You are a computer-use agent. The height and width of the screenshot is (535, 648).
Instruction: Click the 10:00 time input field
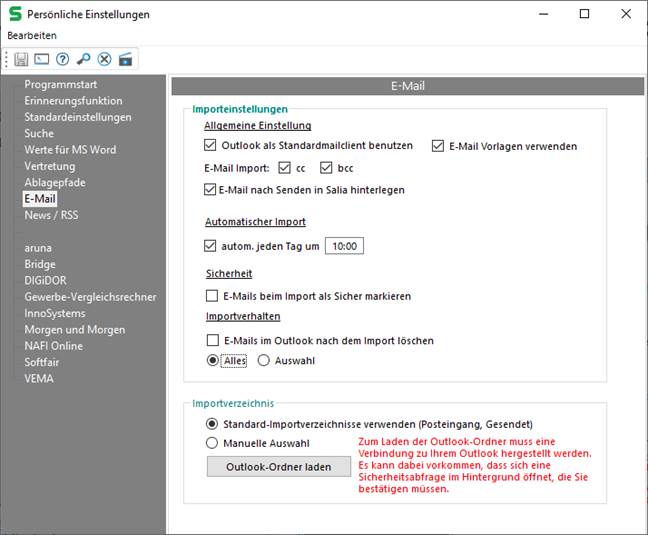point(345,246)
